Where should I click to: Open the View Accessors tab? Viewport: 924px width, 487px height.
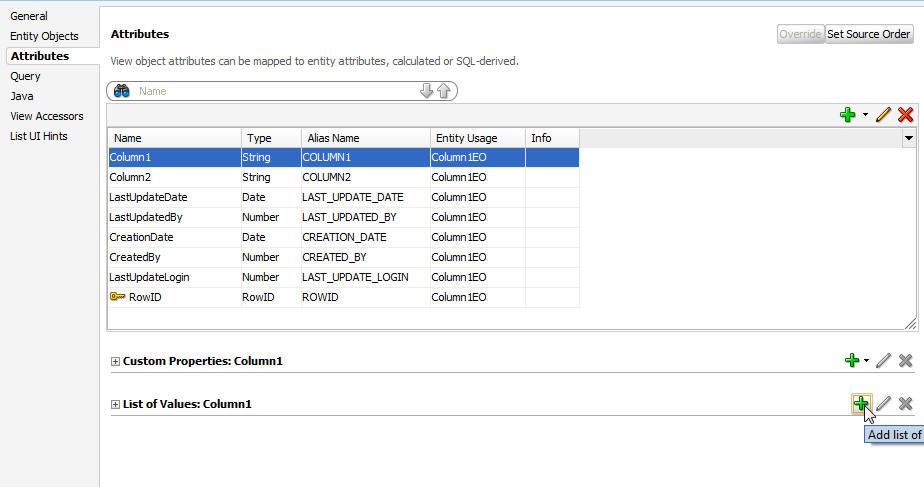tap(47, 116)
